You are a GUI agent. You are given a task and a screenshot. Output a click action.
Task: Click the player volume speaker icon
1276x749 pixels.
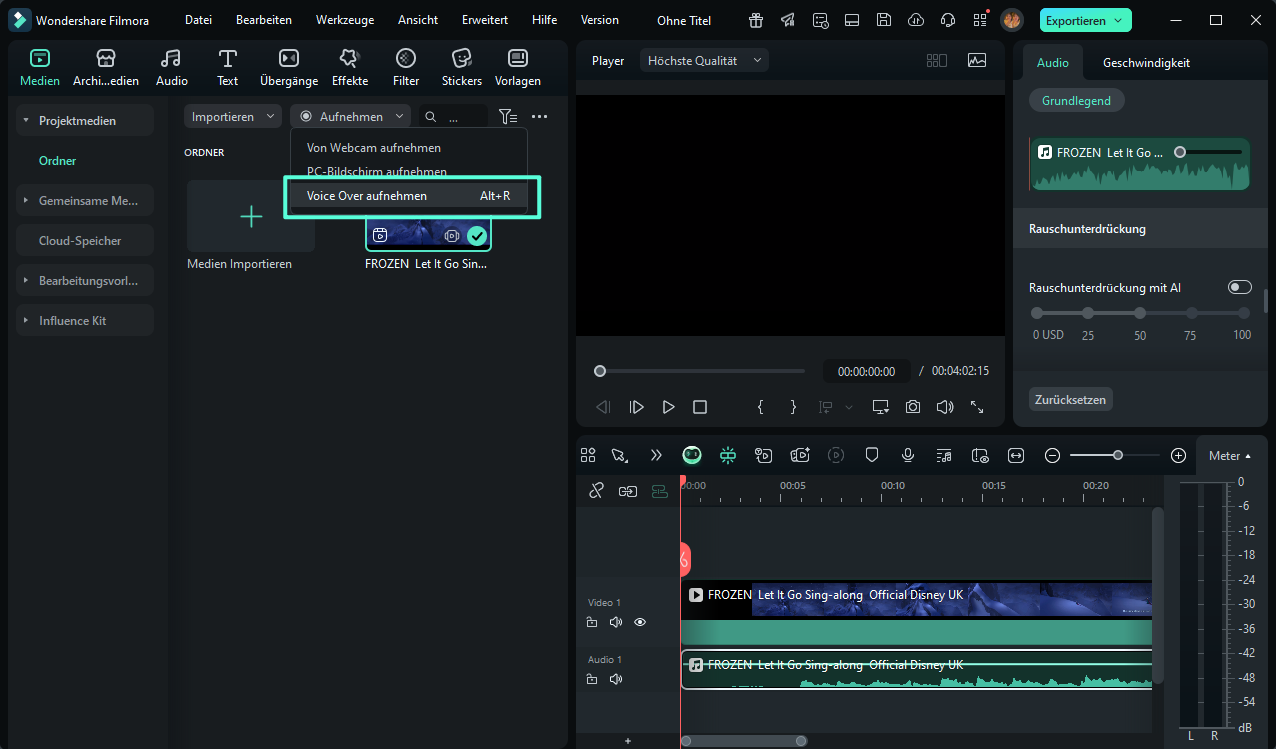pyautogui.click(x=945, y=407)
